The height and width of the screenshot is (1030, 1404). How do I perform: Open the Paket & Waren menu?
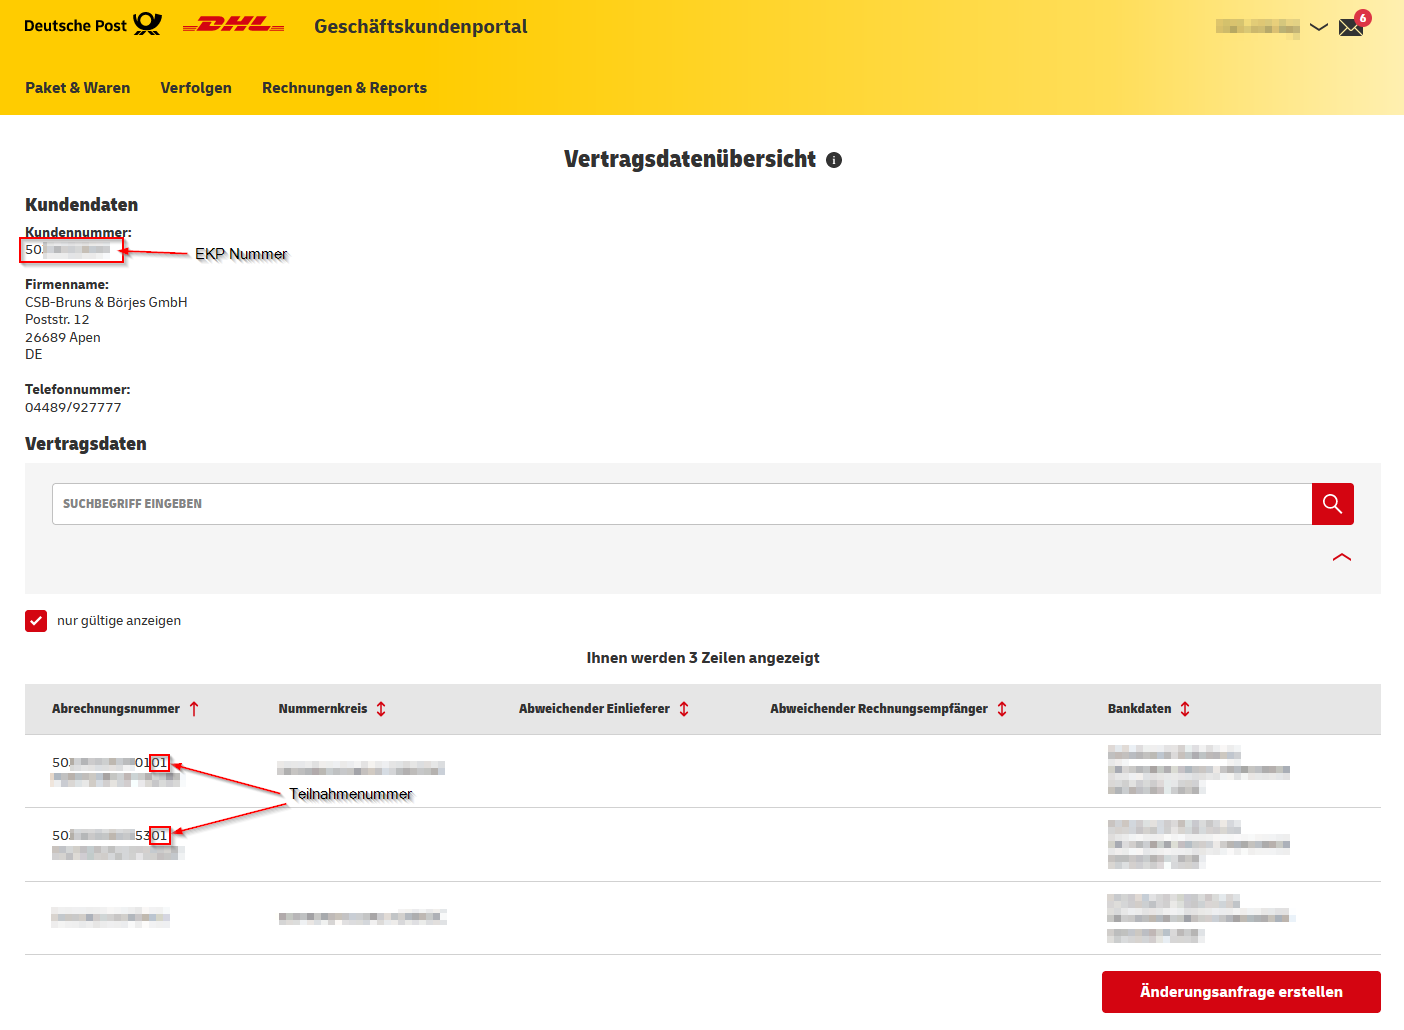point(78,88)
